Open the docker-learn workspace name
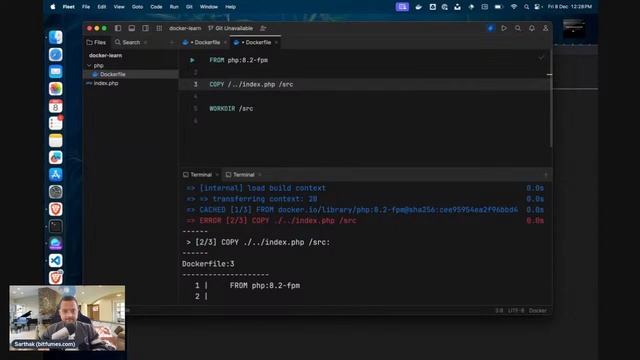 pos(185,28)
